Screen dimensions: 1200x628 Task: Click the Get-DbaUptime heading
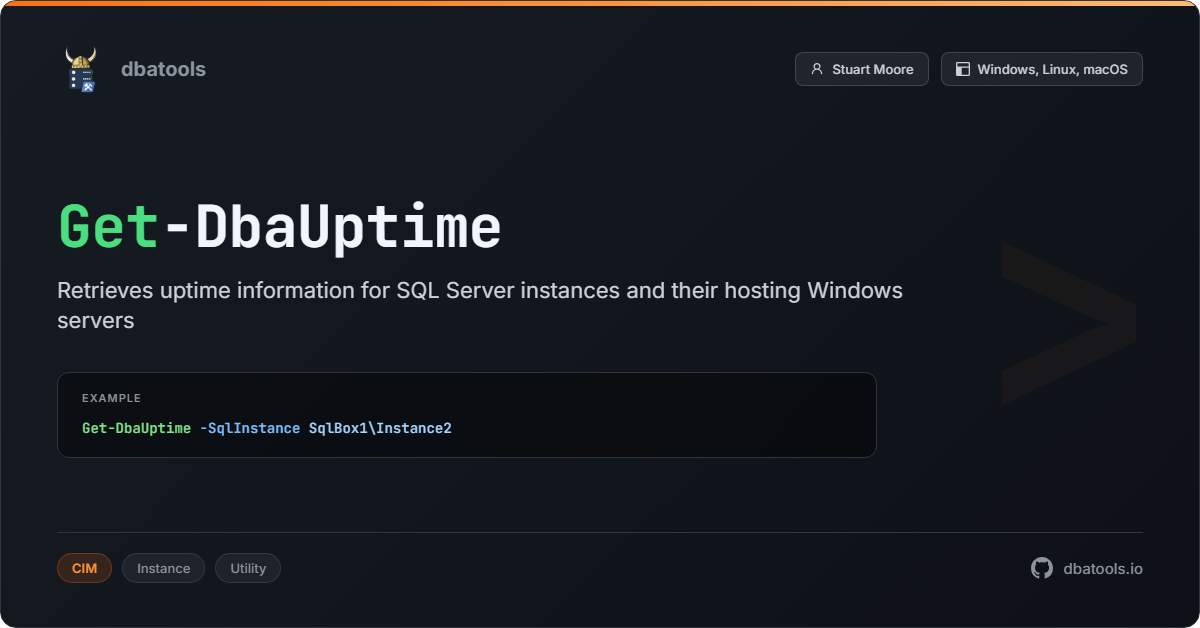[279, 227]
